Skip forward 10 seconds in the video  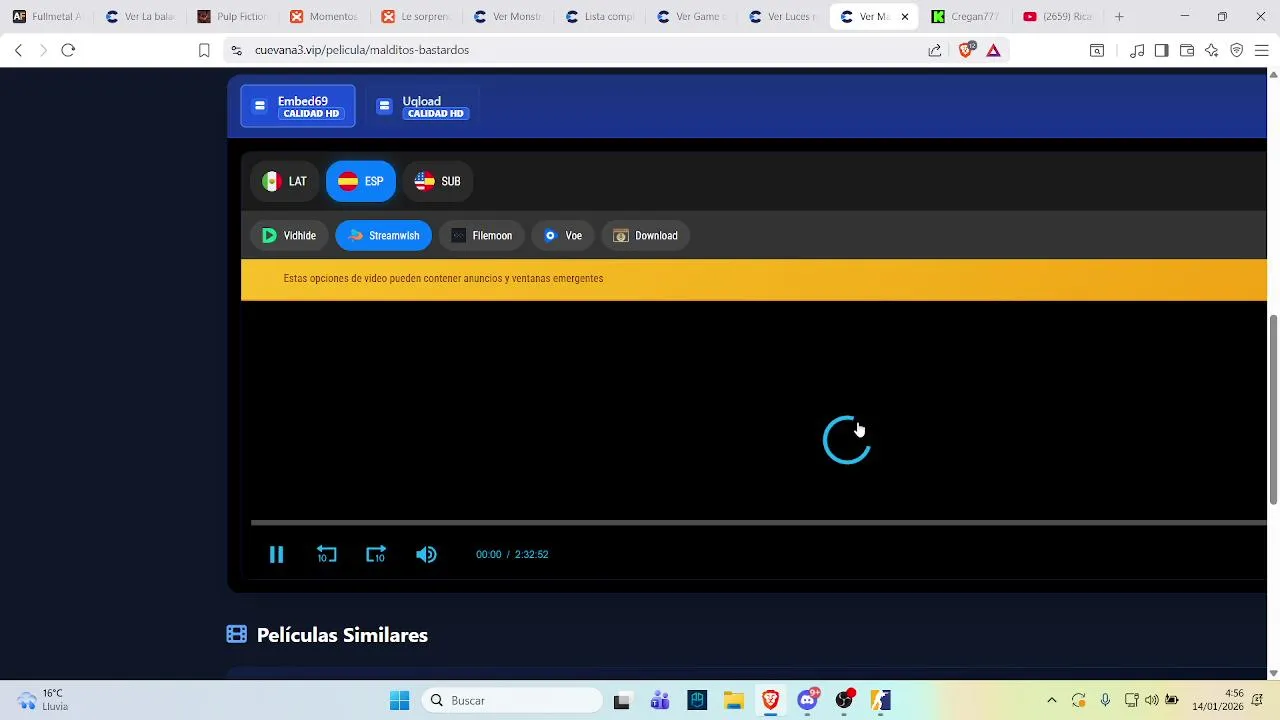coord(375,554)
